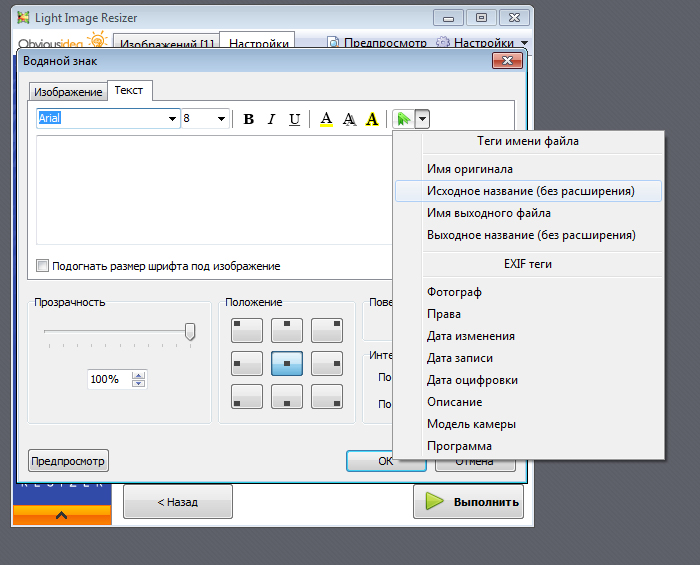Click the transparency slider handle

pos(190,332)
